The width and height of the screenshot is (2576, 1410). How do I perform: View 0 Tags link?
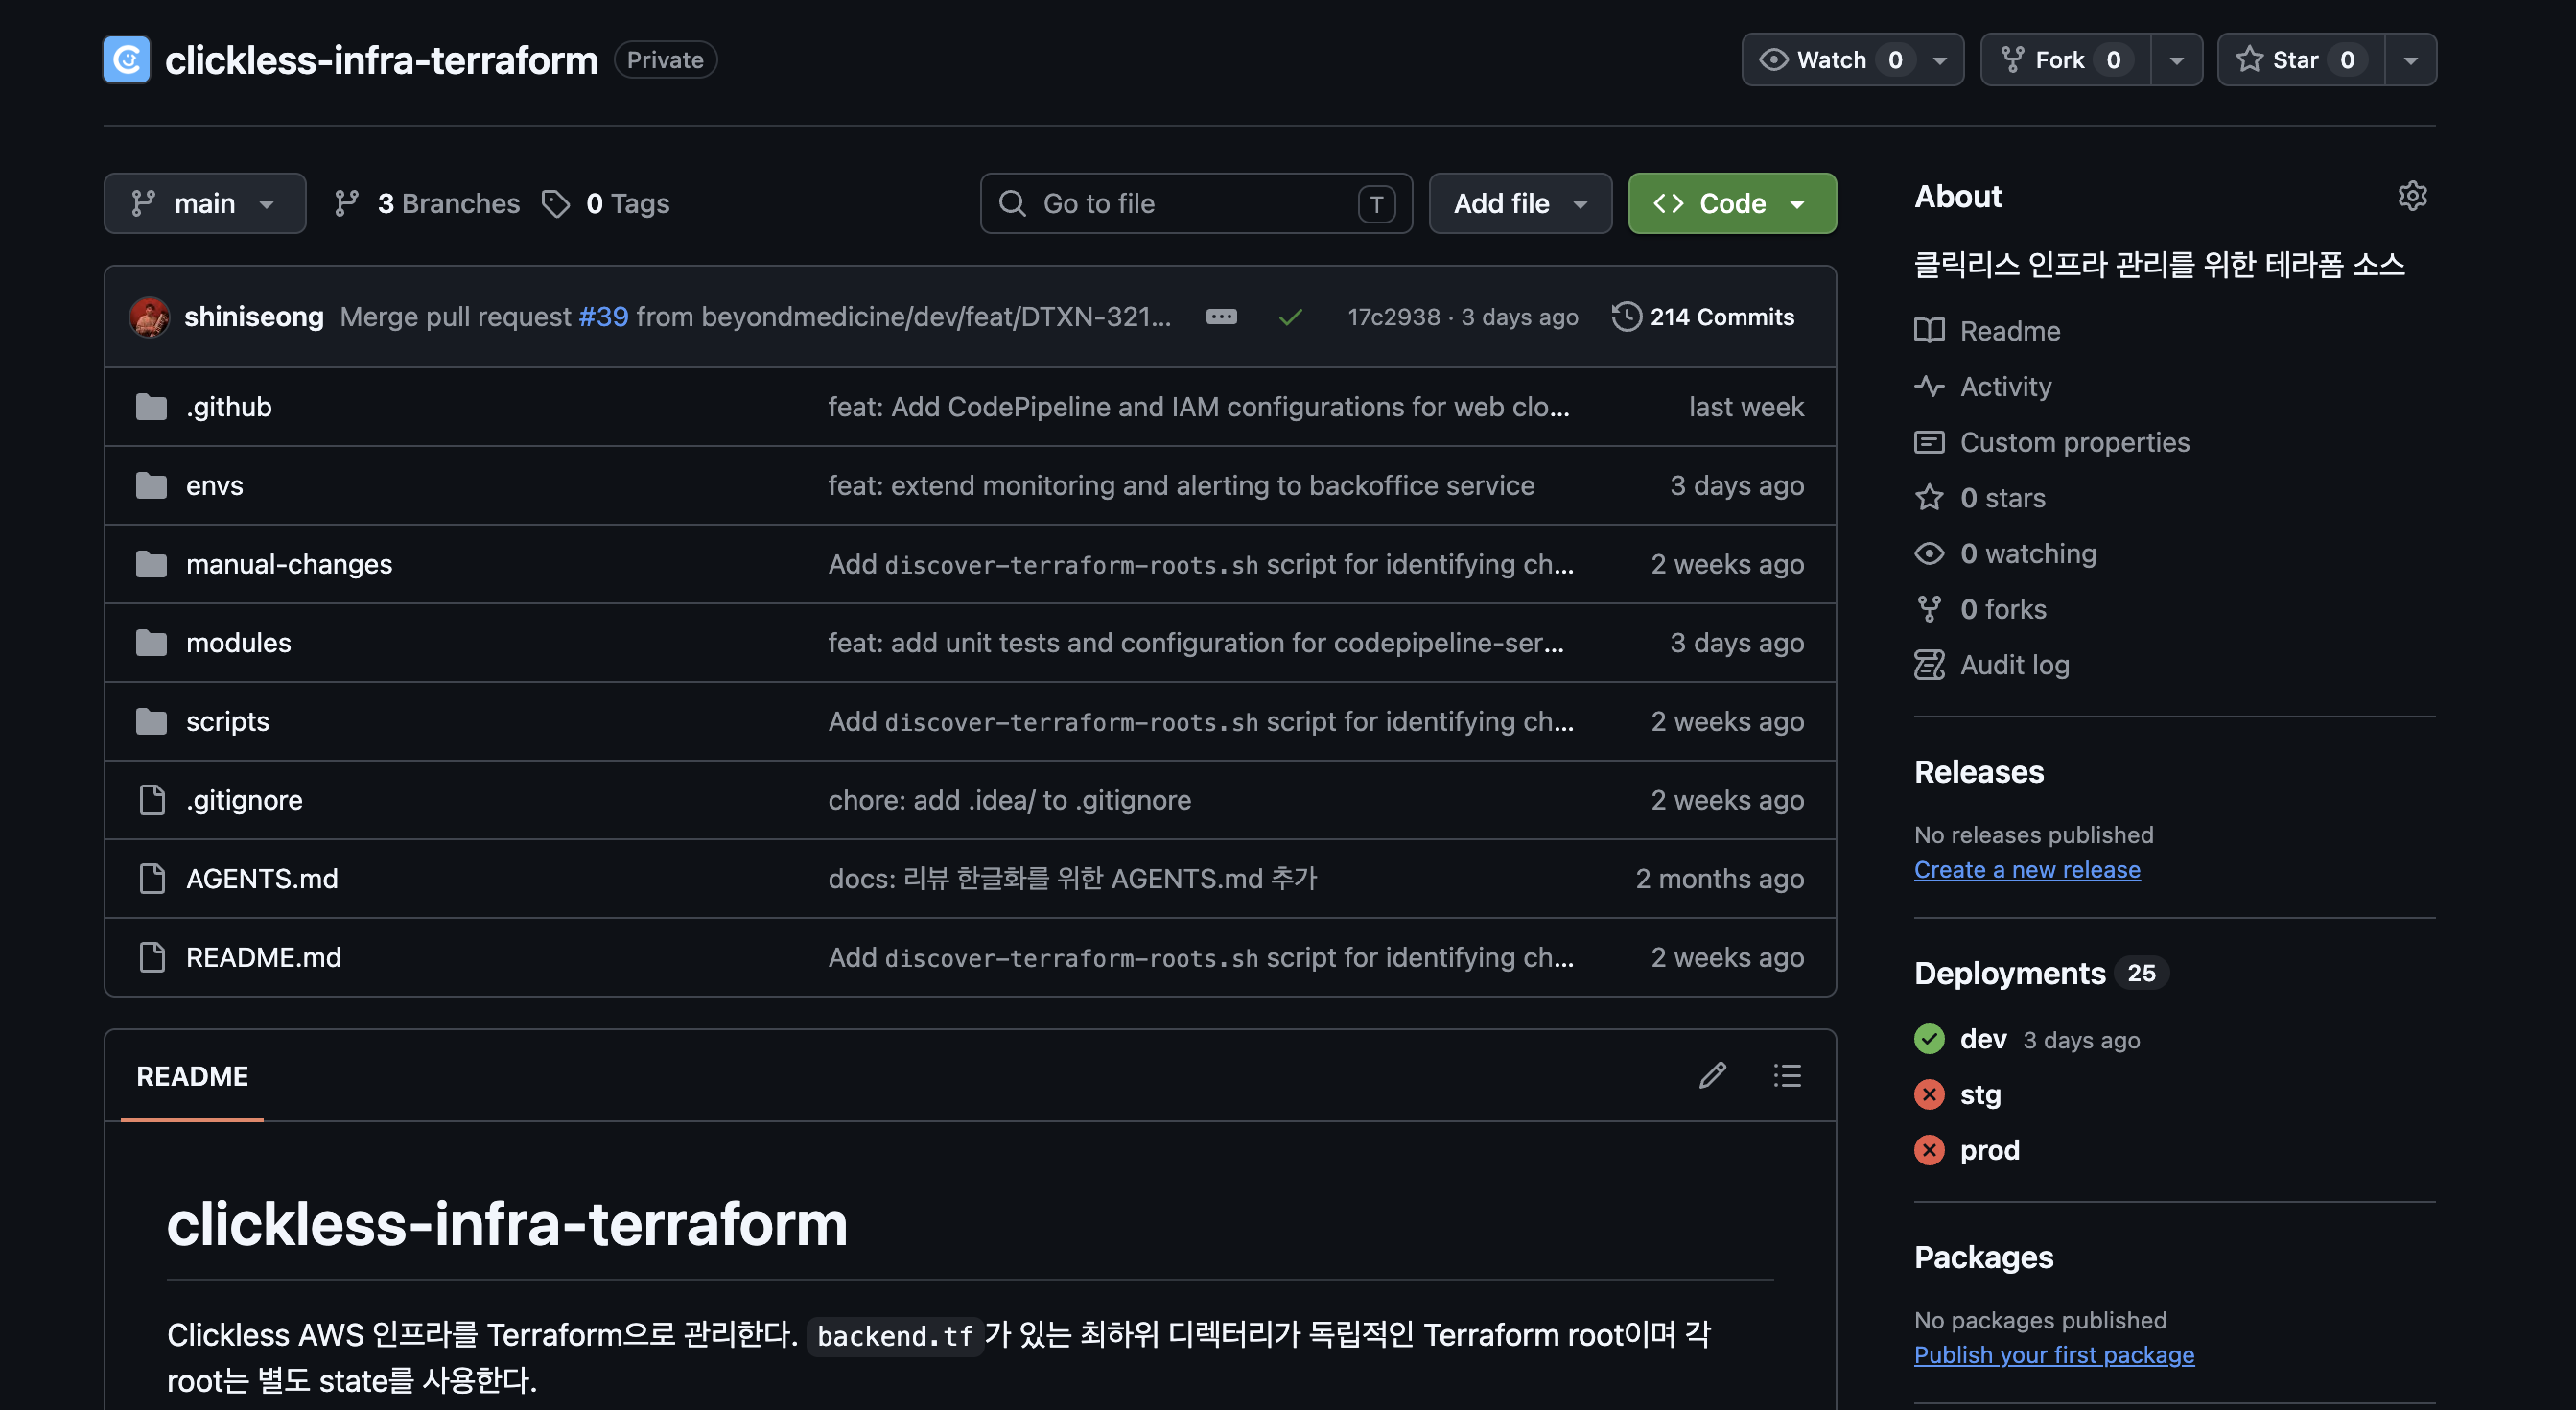coord(606,204)
